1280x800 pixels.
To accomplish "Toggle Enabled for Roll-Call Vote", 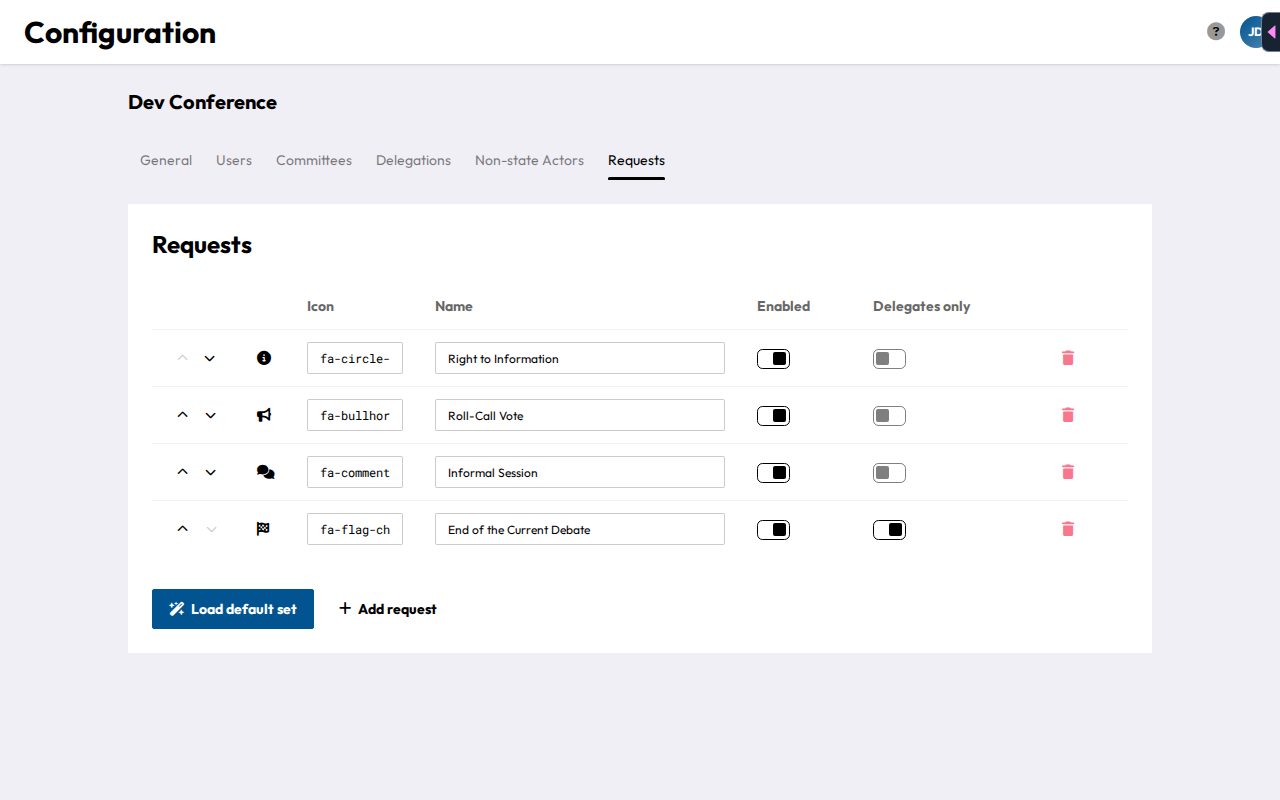I will coord(773,416).
